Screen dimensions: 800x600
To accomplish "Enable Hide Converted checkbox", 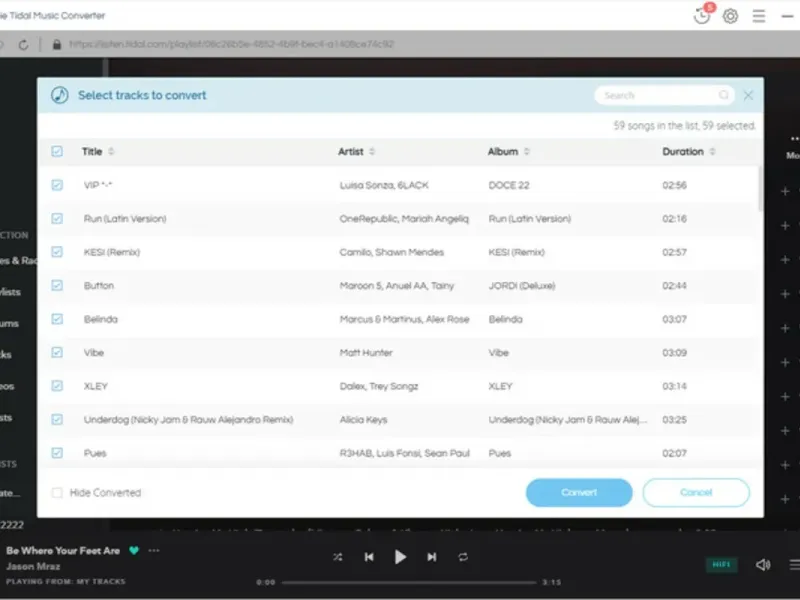I will [57, 492].
